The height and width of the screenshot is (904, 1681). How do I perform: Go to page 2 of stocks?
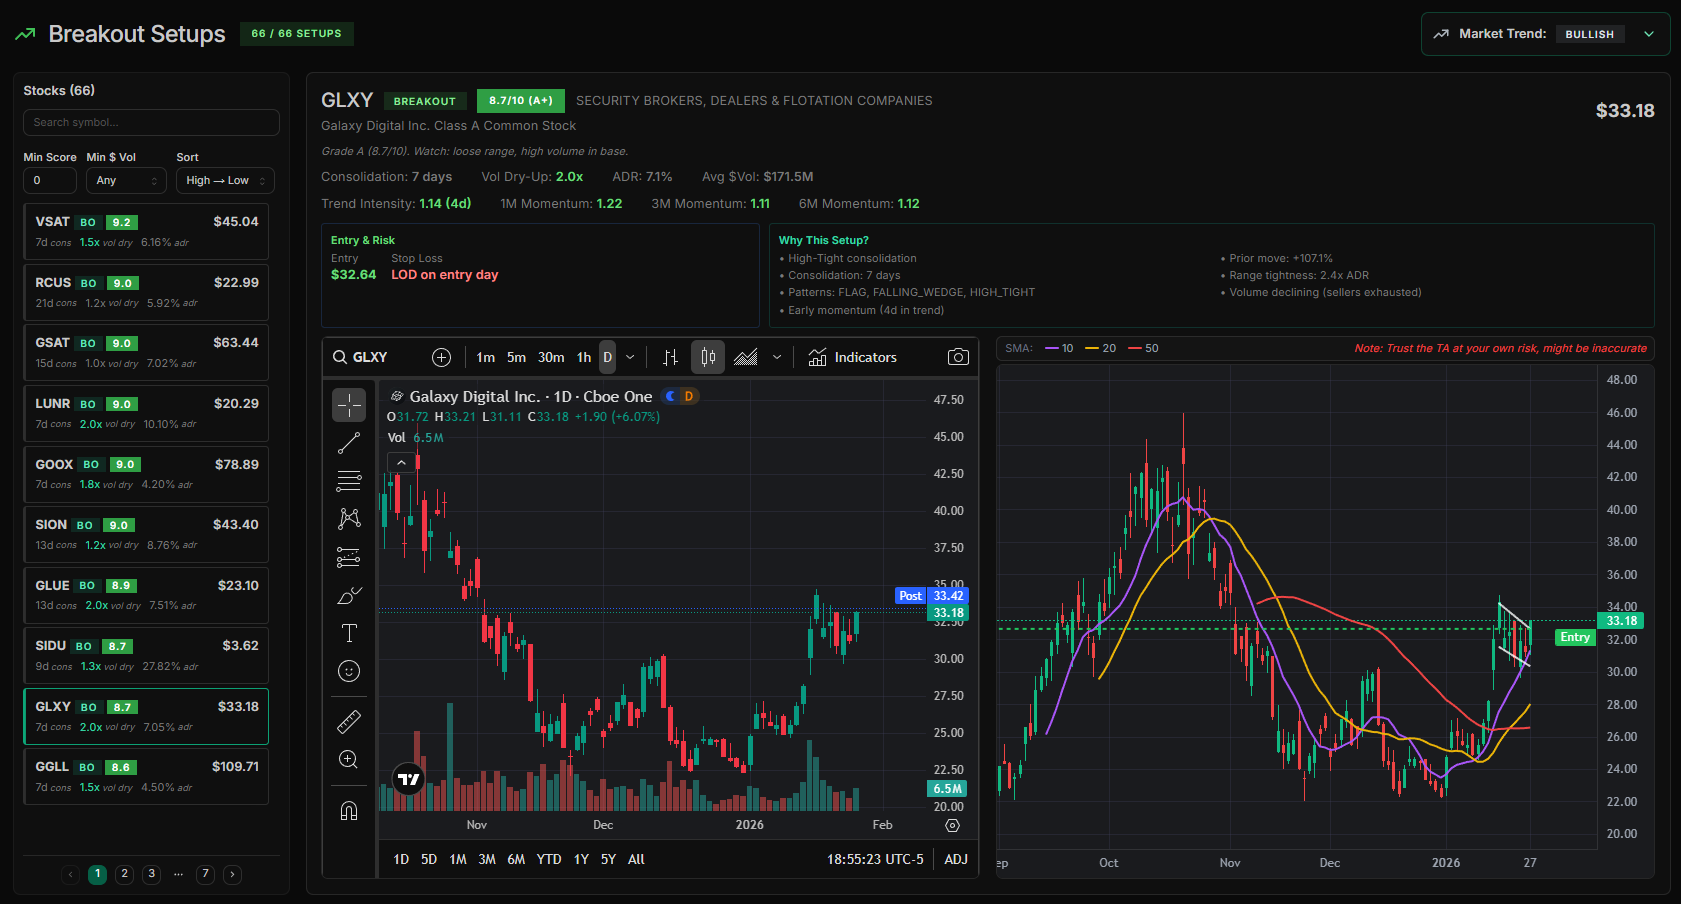(x=124, y=874)
